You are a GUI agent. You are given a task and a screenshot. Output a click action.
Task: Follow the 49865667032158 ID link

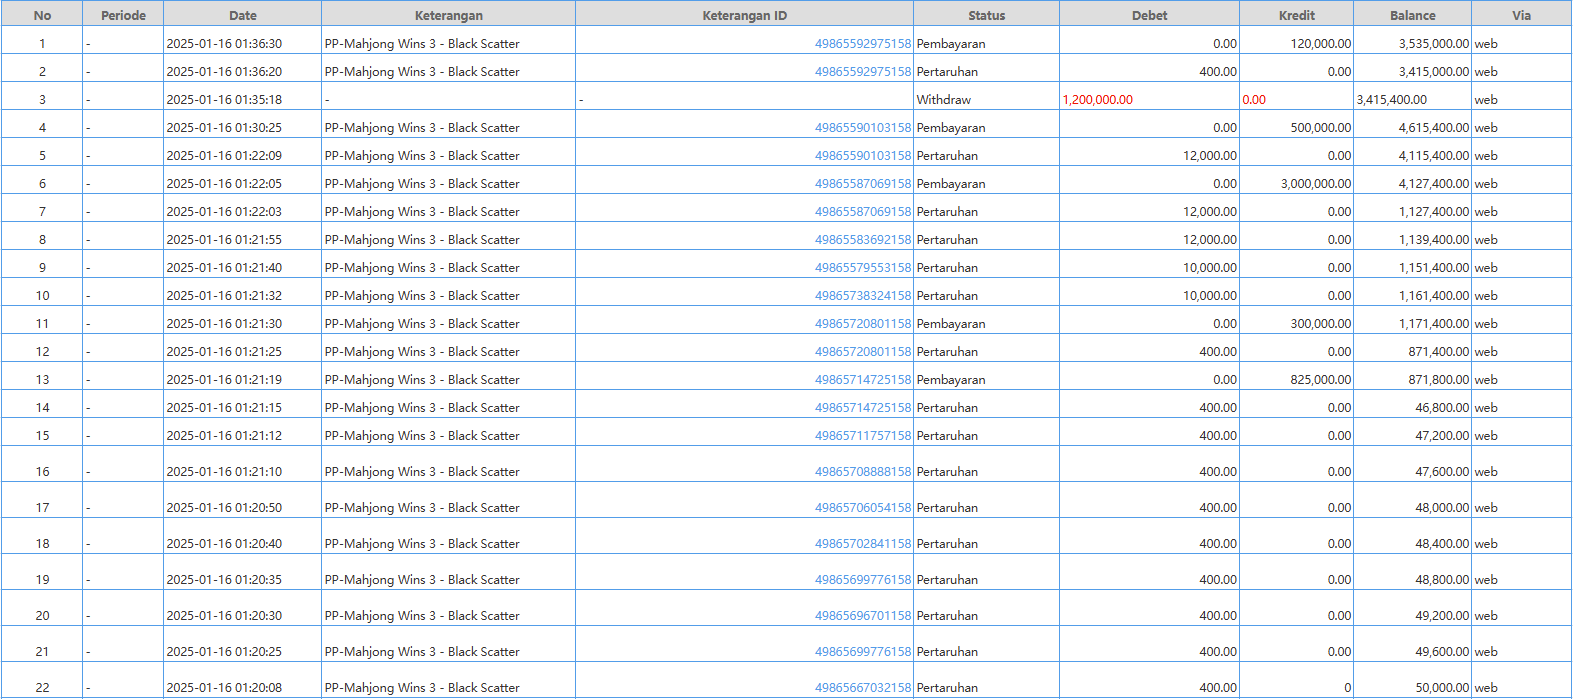pyautogui.click(x=862, y=688)
